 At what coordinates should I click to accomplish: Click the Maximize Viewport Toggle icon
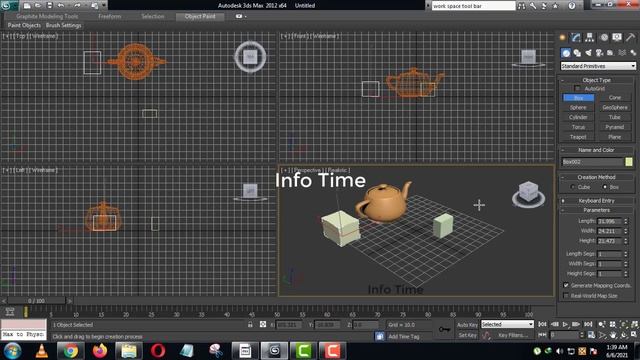click(x=634, y=335)
